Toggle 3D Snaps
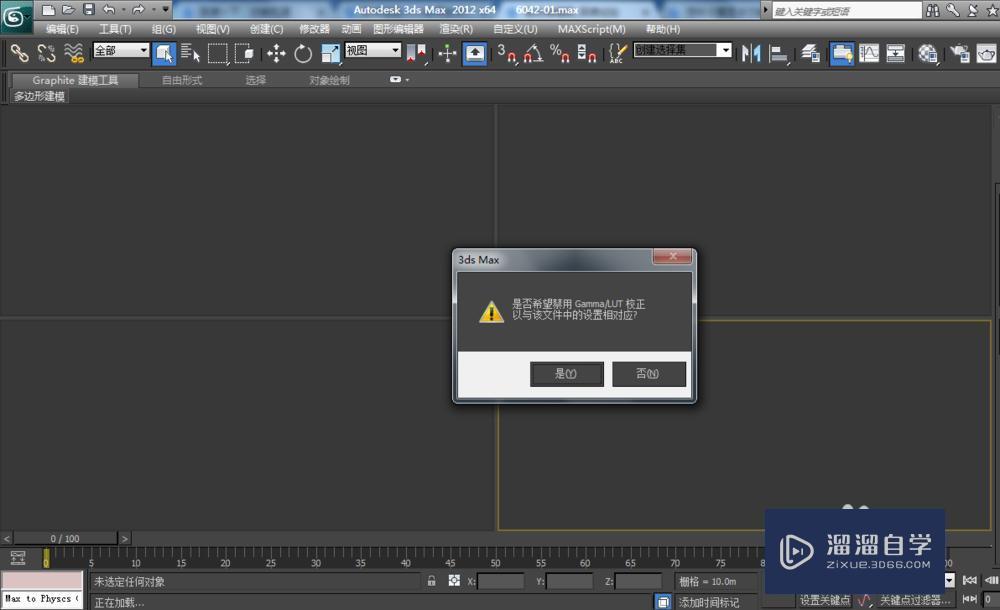This screenshot has width=1000, height=610. [x=507, y=54]
